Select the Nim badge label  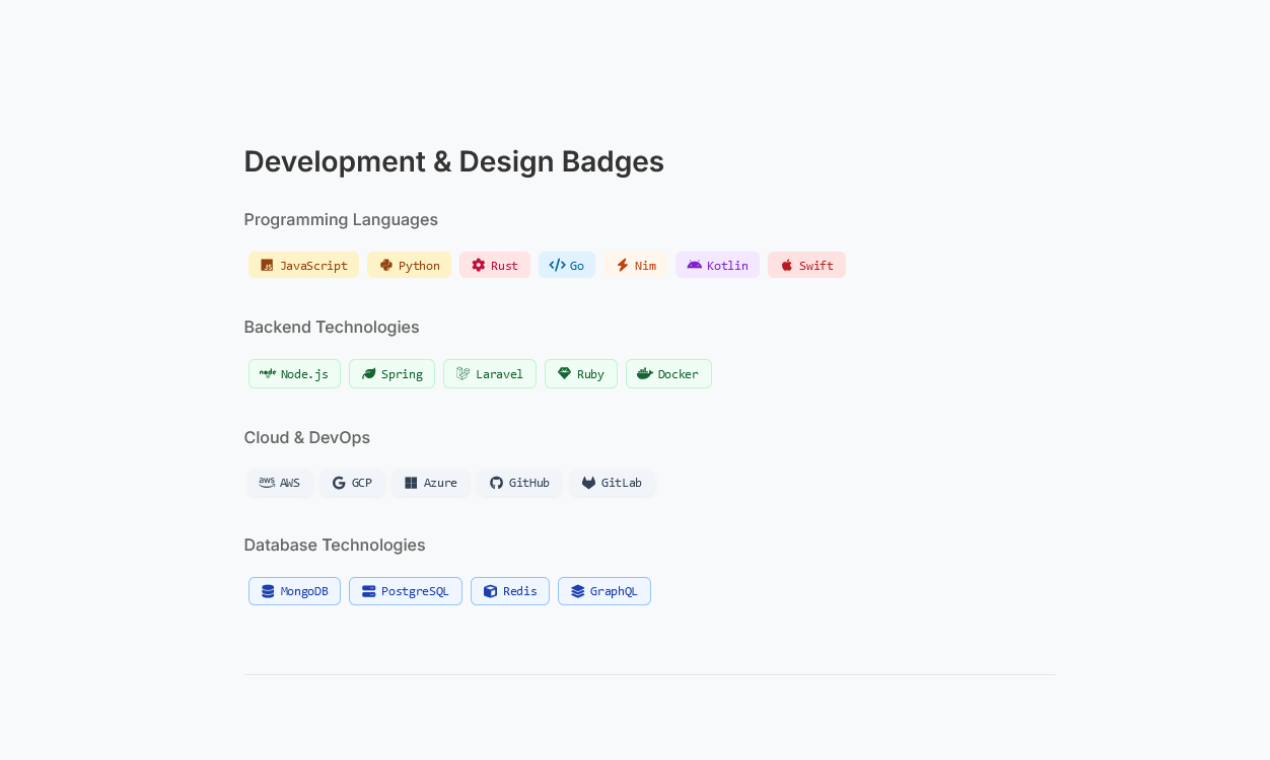point(646,265)
